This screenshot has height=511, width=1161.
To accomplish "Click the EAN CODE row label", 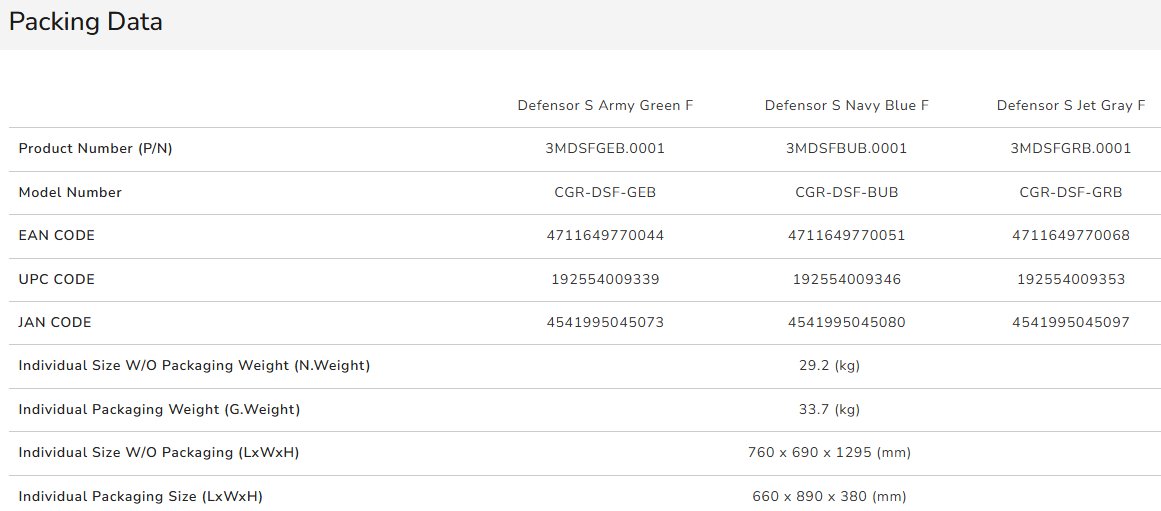I will [x=57, y=235].
